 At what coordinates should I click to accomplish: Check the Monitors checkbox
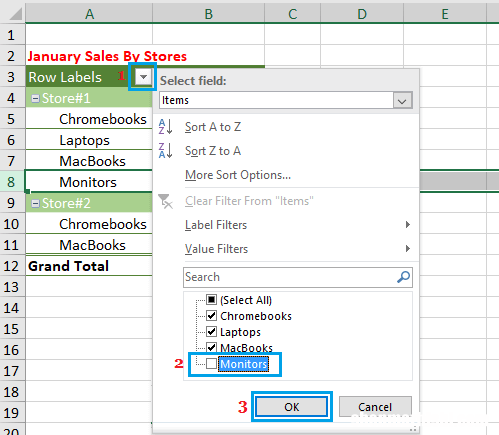(211, 364)
